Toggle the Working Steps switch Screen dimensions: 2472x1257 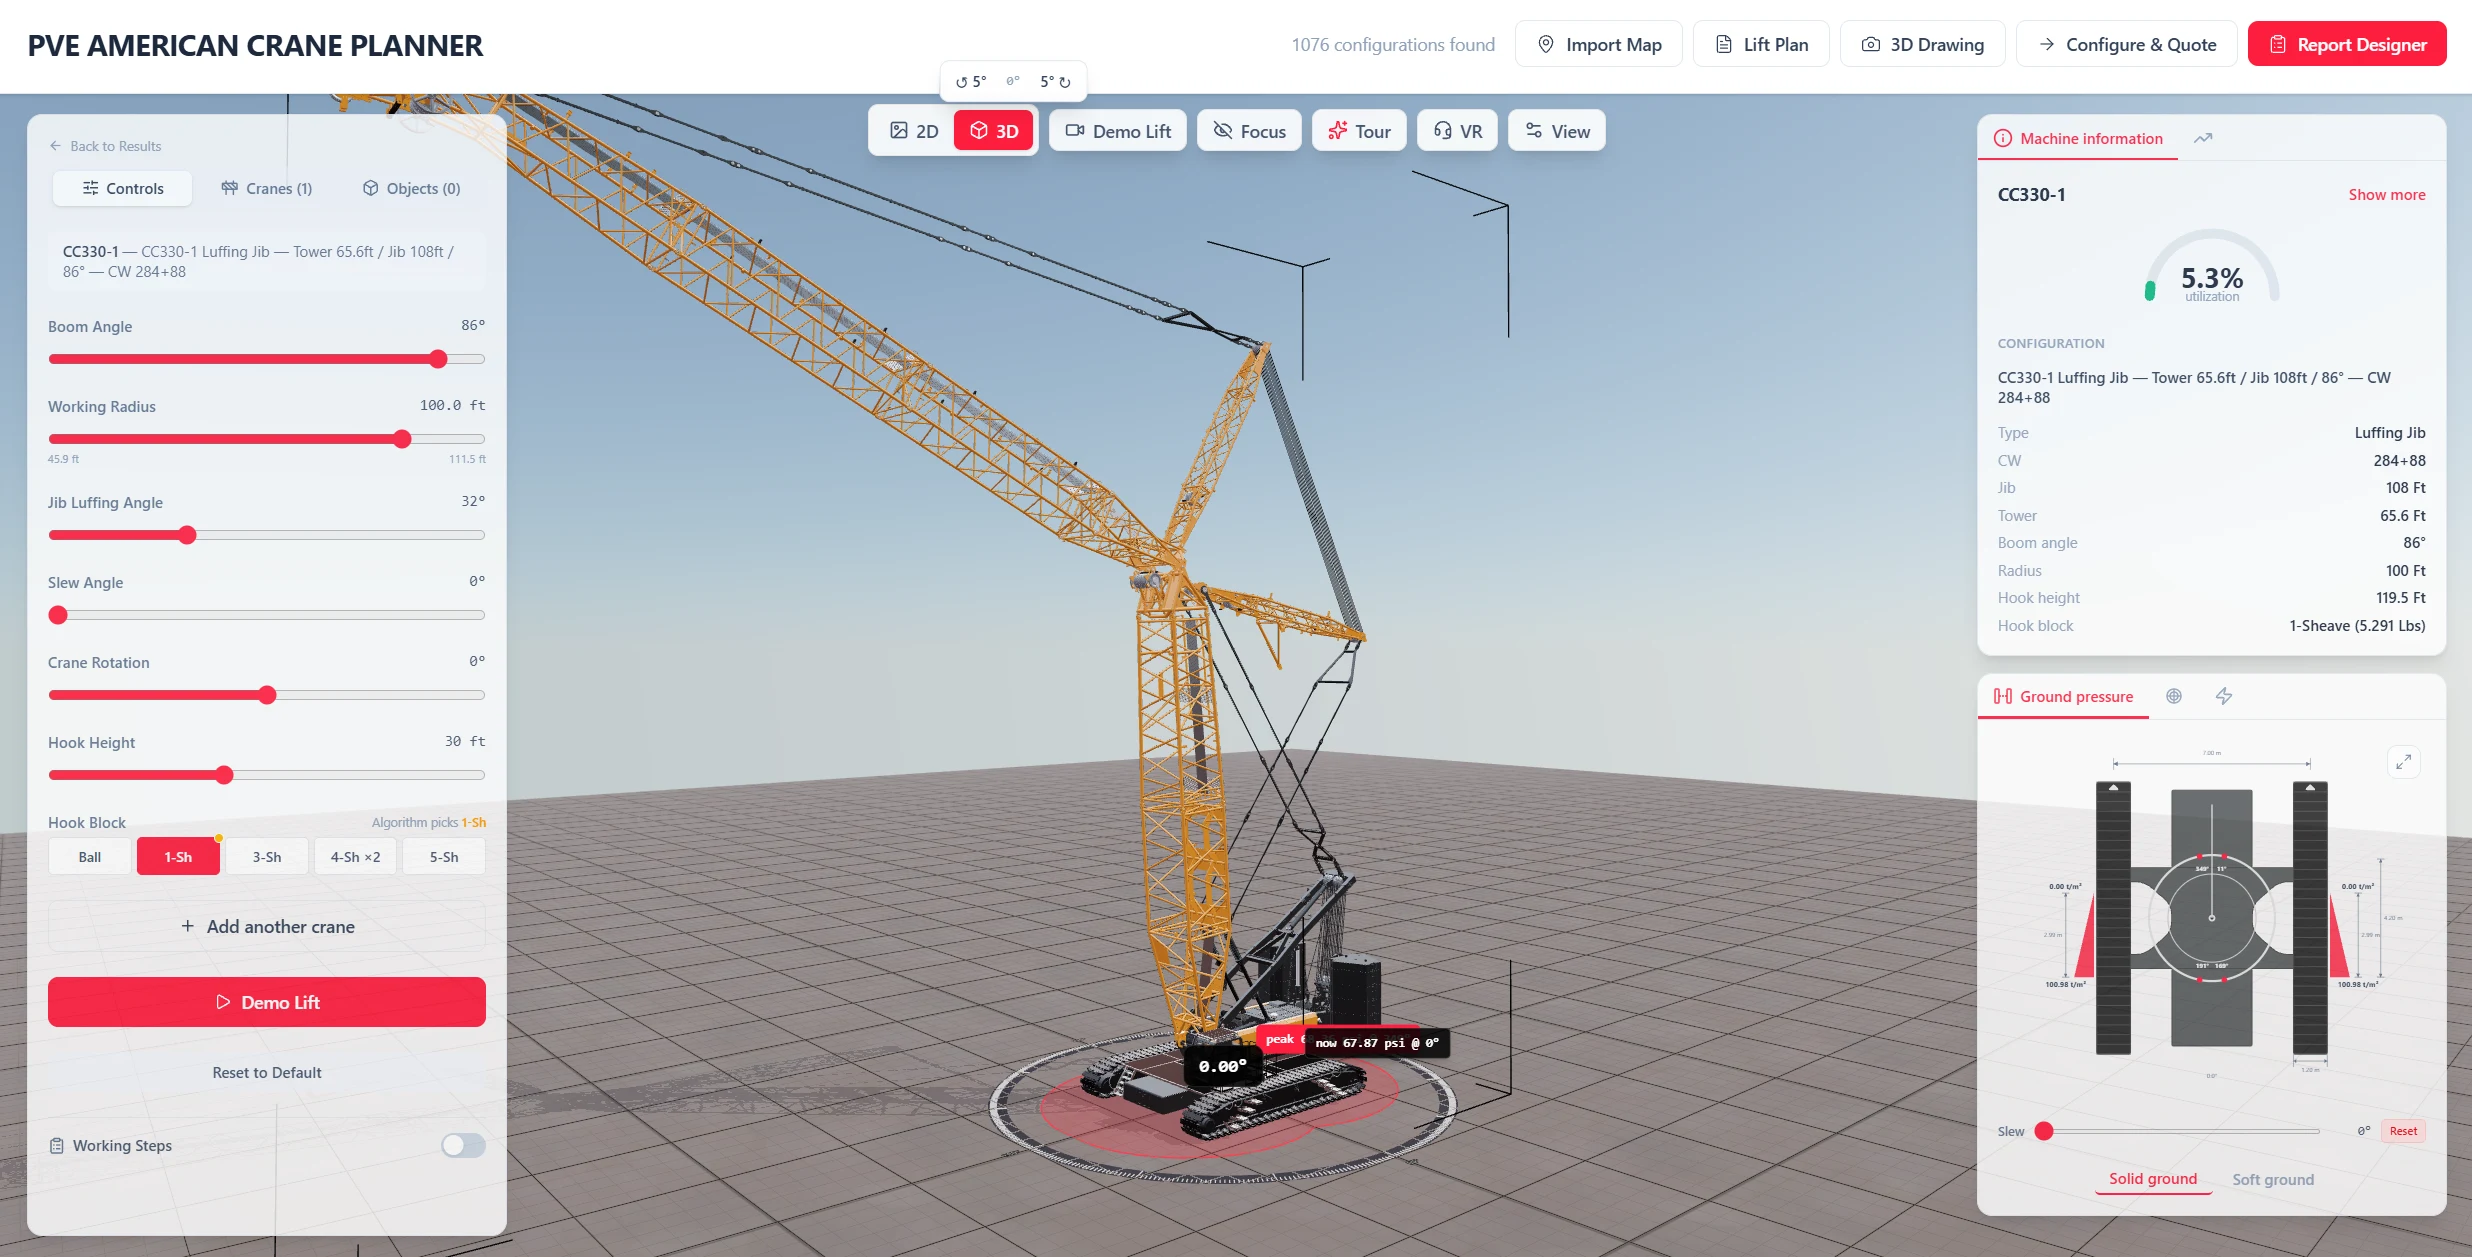(x=463, y=1145)
